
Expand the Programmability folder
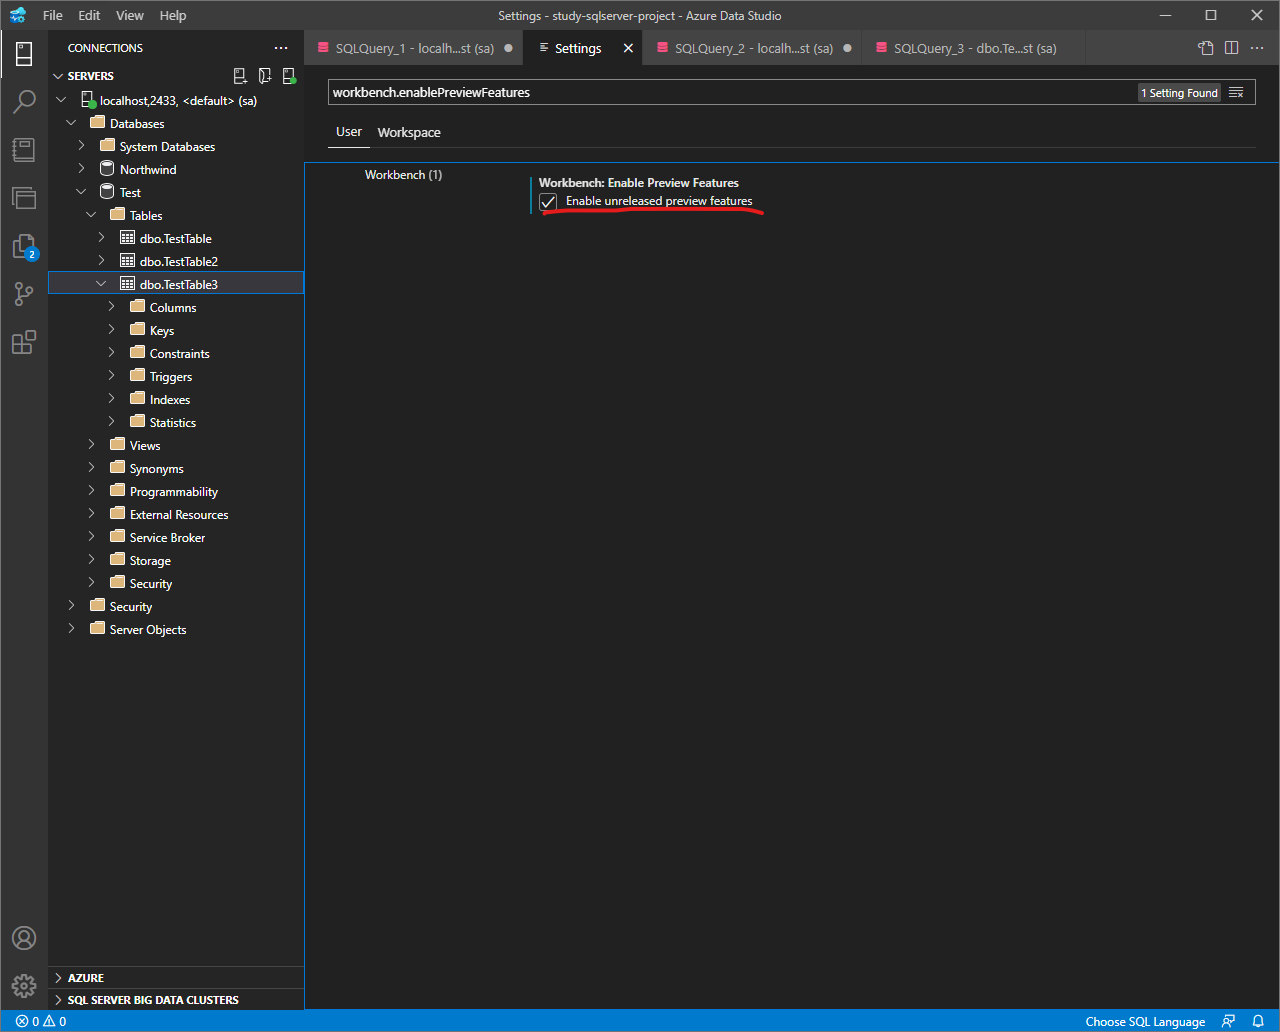pos(91,491)
